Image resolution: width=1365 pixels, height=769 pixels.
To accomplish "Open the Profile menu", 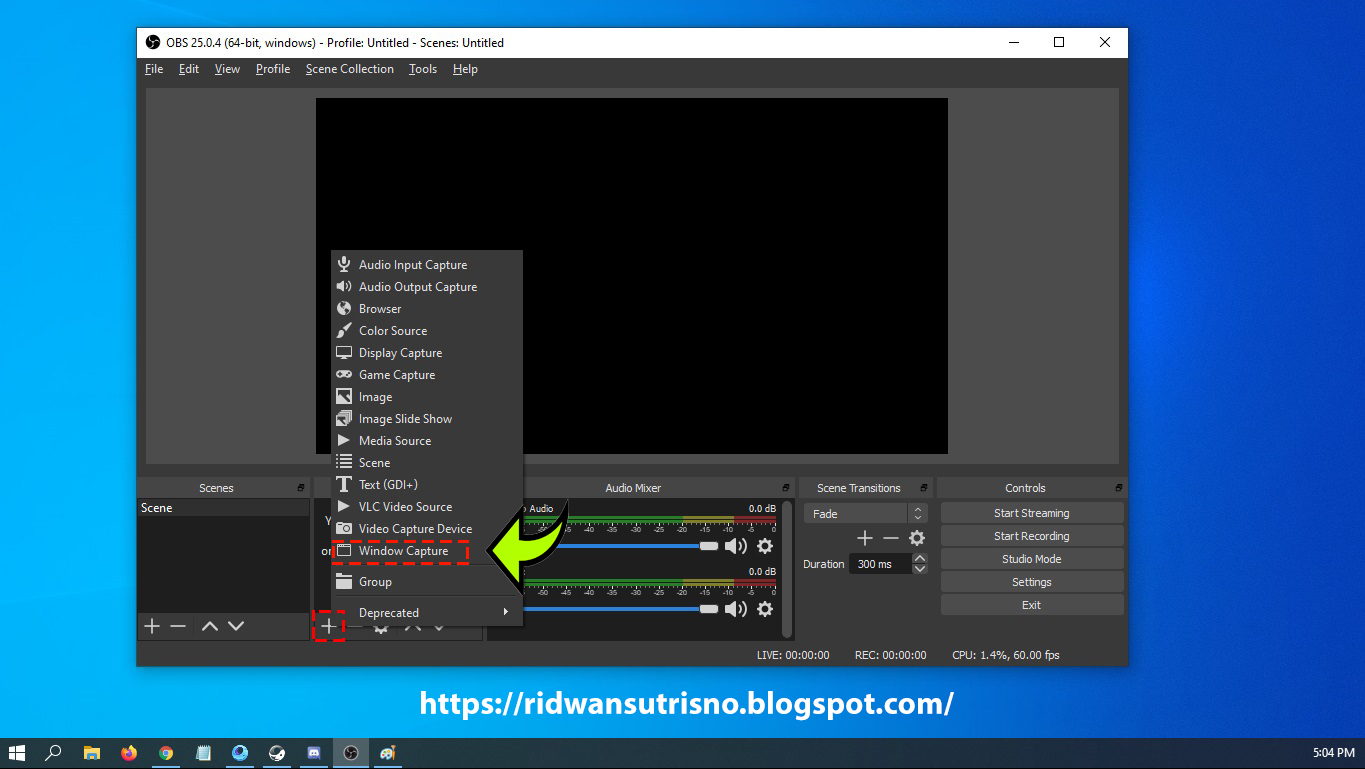I will (x=273, y=69).
